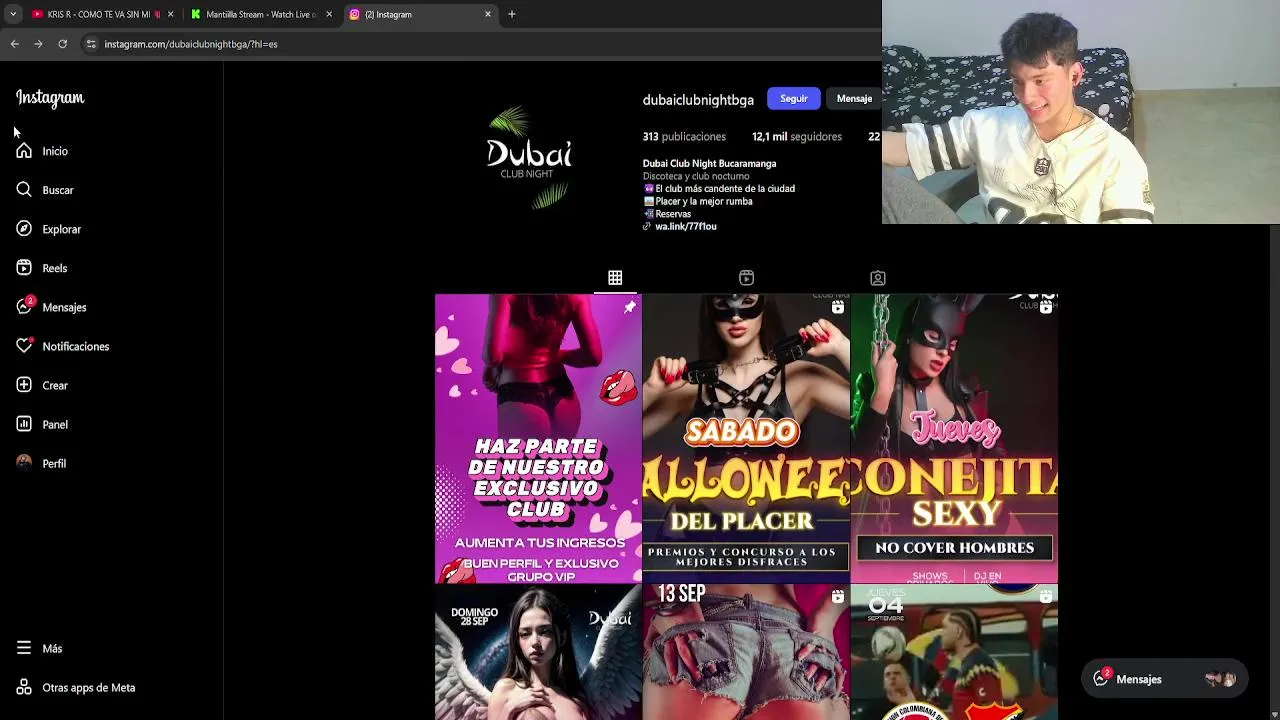Click 313 publicaciones count
The width and height of the screenshot is (1280, 720).
click(684, 137)
